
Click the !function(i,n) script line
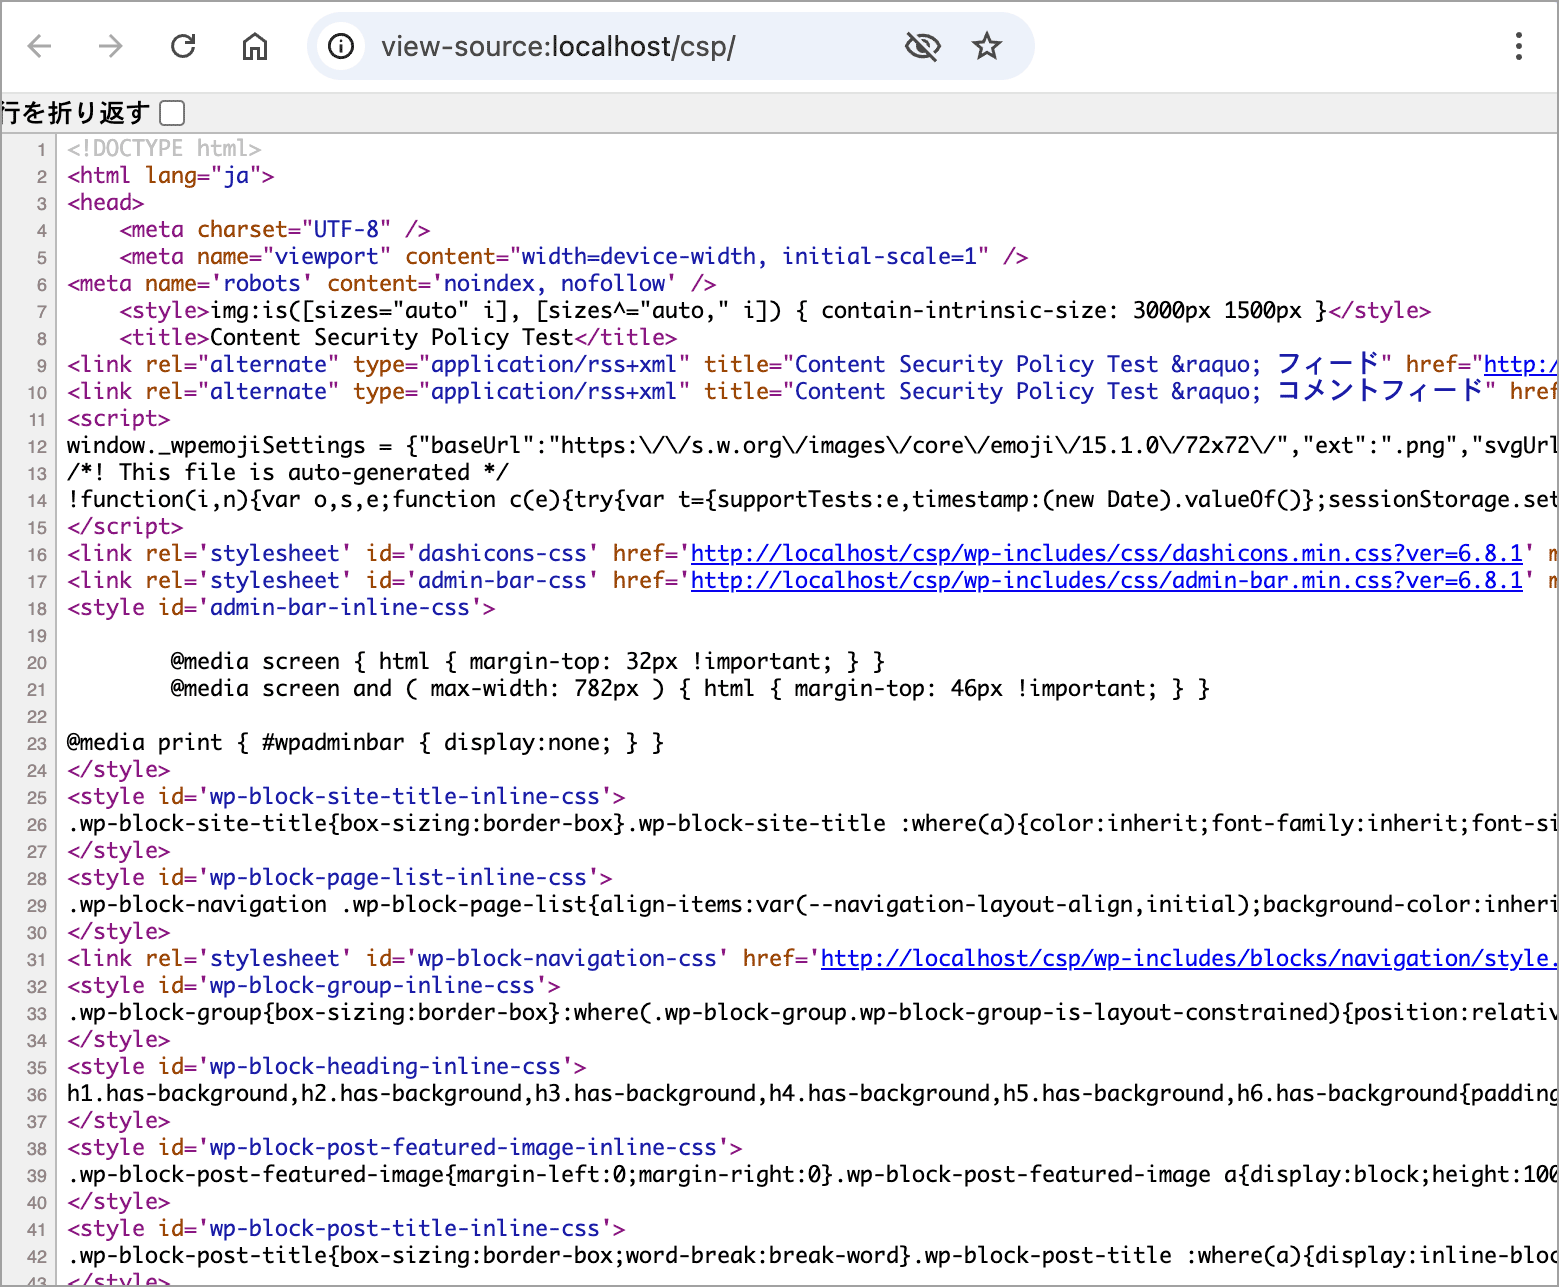click(811, 500)
